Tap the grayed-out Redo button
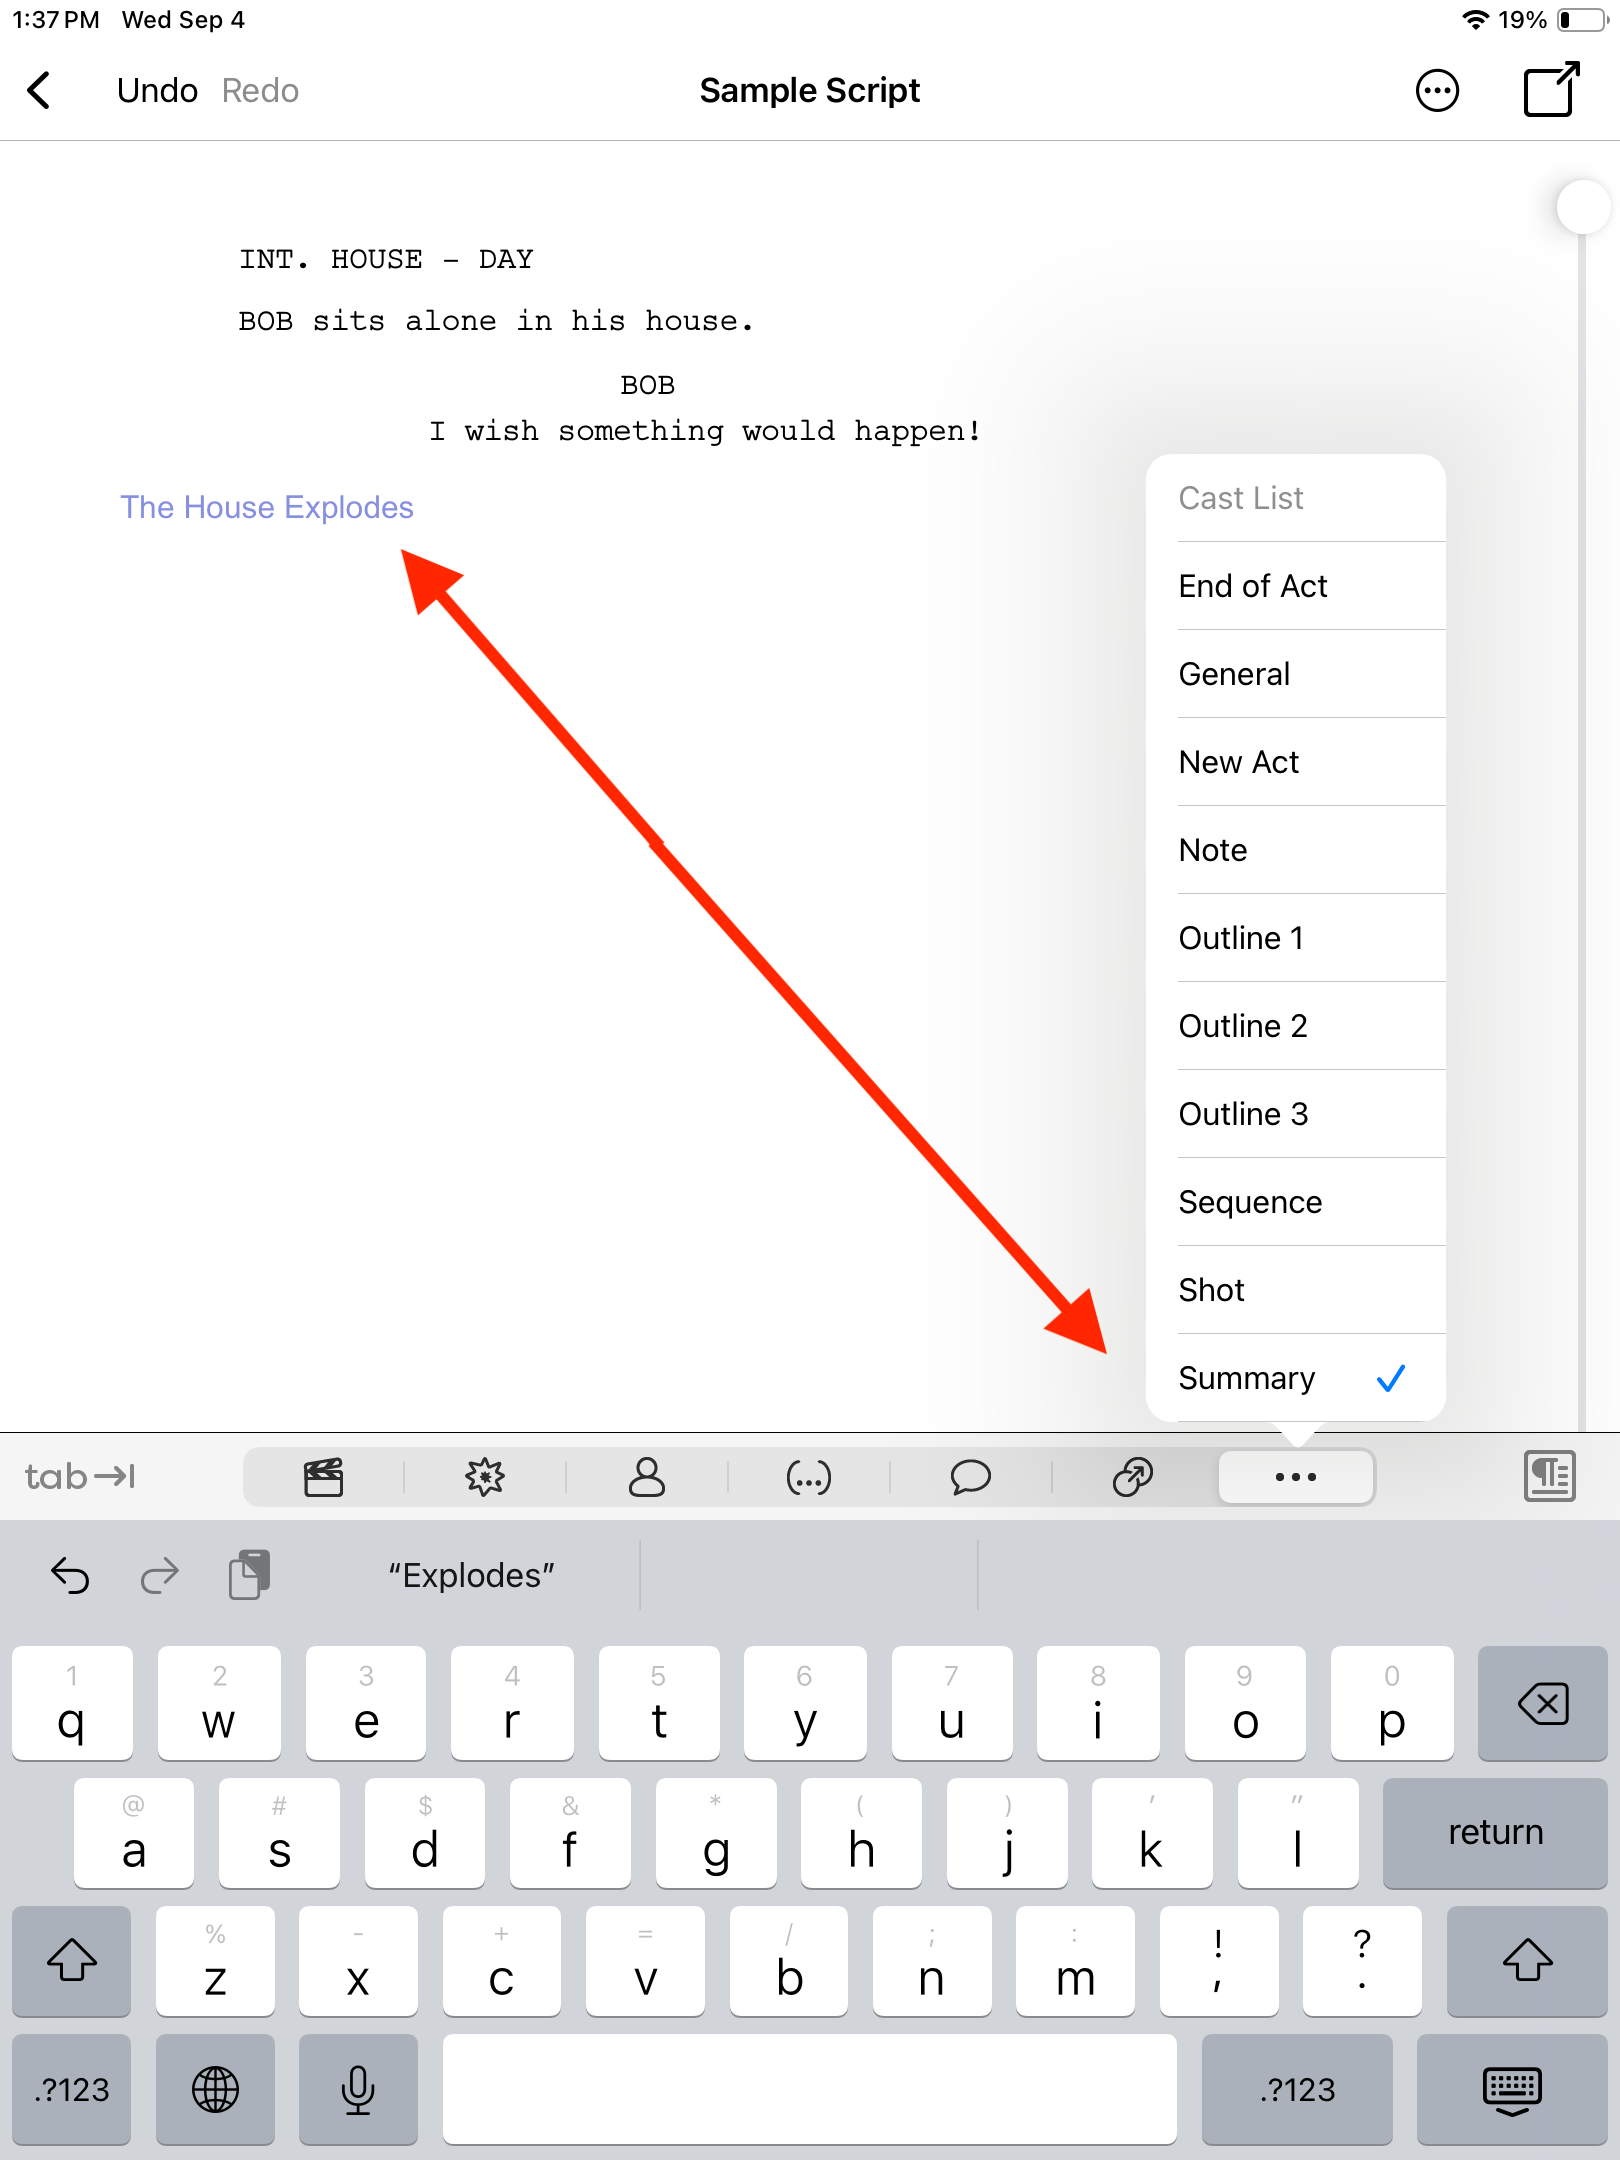 click(260, 90)
